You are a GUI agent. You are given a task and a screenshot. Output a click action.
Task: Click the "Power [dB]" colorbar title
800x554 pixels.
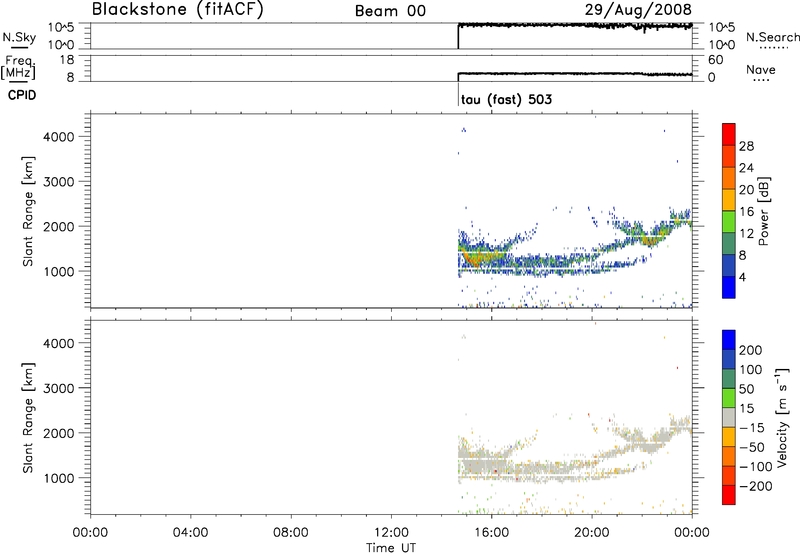coord(764,211)
